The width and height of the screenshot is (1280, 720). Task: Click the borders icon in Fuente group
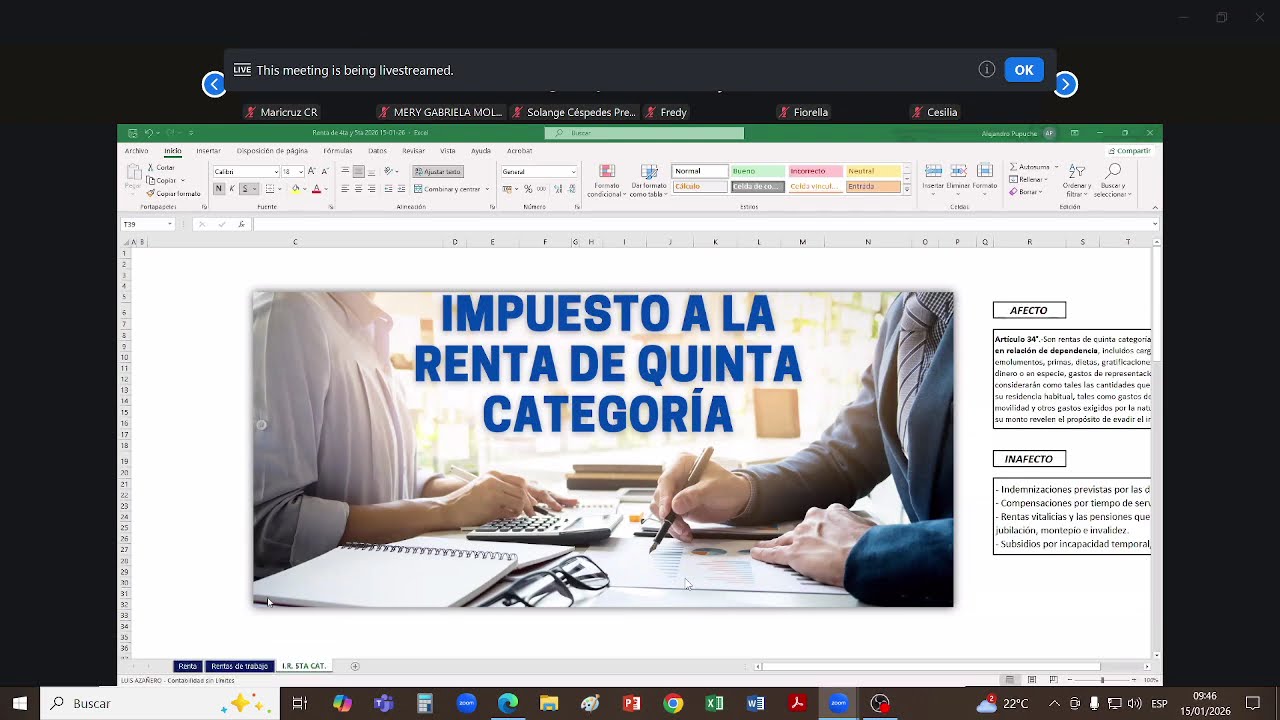point(270,188)
